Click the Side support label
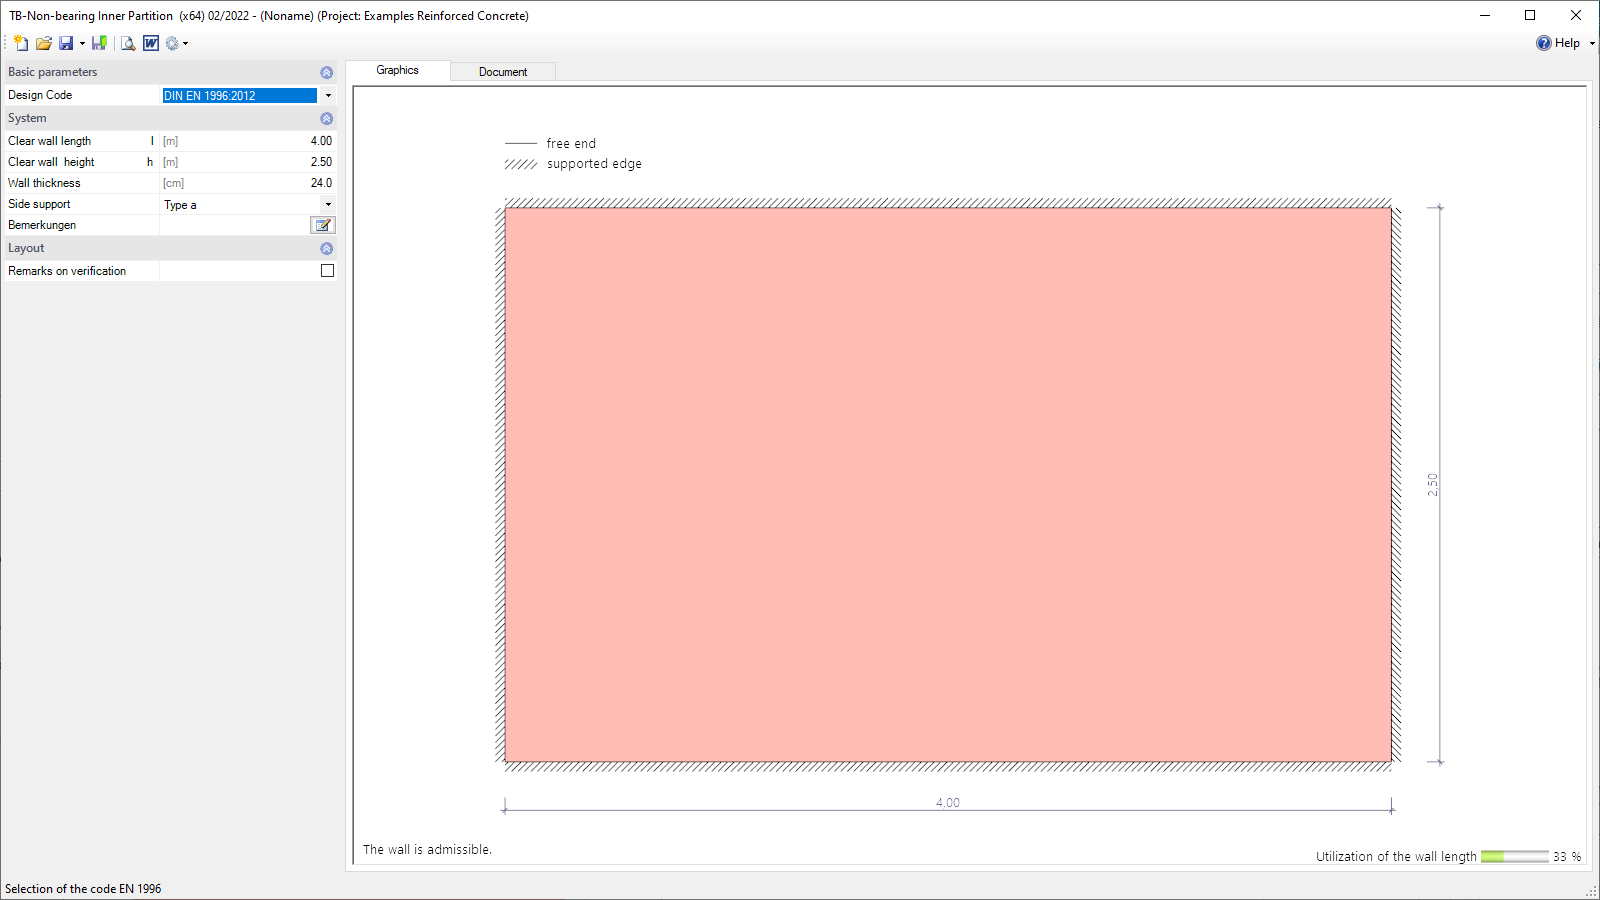The width and height of the screenshot is (1600, 900). tap(39, 204)
